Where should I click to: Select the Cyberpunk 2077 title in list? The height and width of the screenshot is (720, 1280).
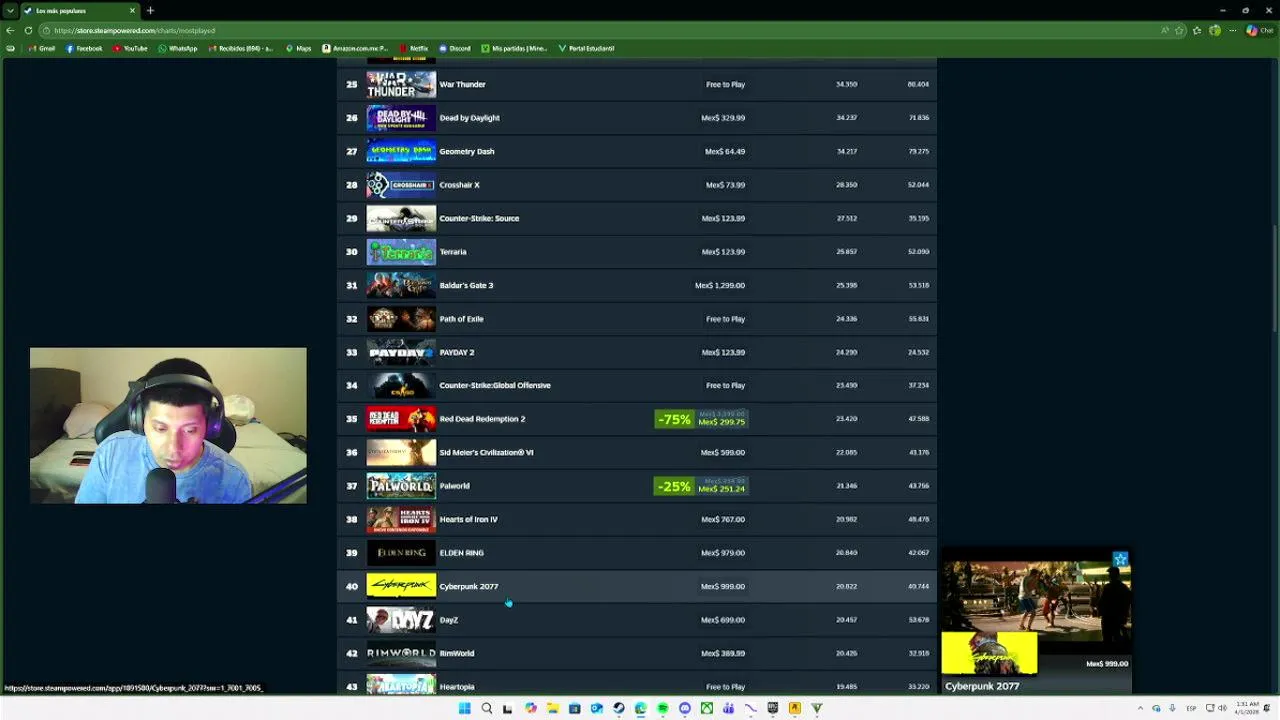(x=468, y=586)
